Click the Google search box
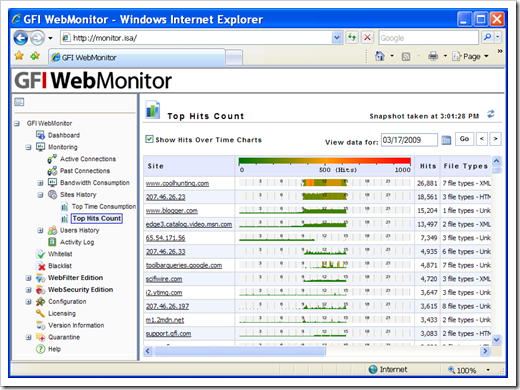The width and height of the screenshot is (520, 390). (x=428, y=38)
